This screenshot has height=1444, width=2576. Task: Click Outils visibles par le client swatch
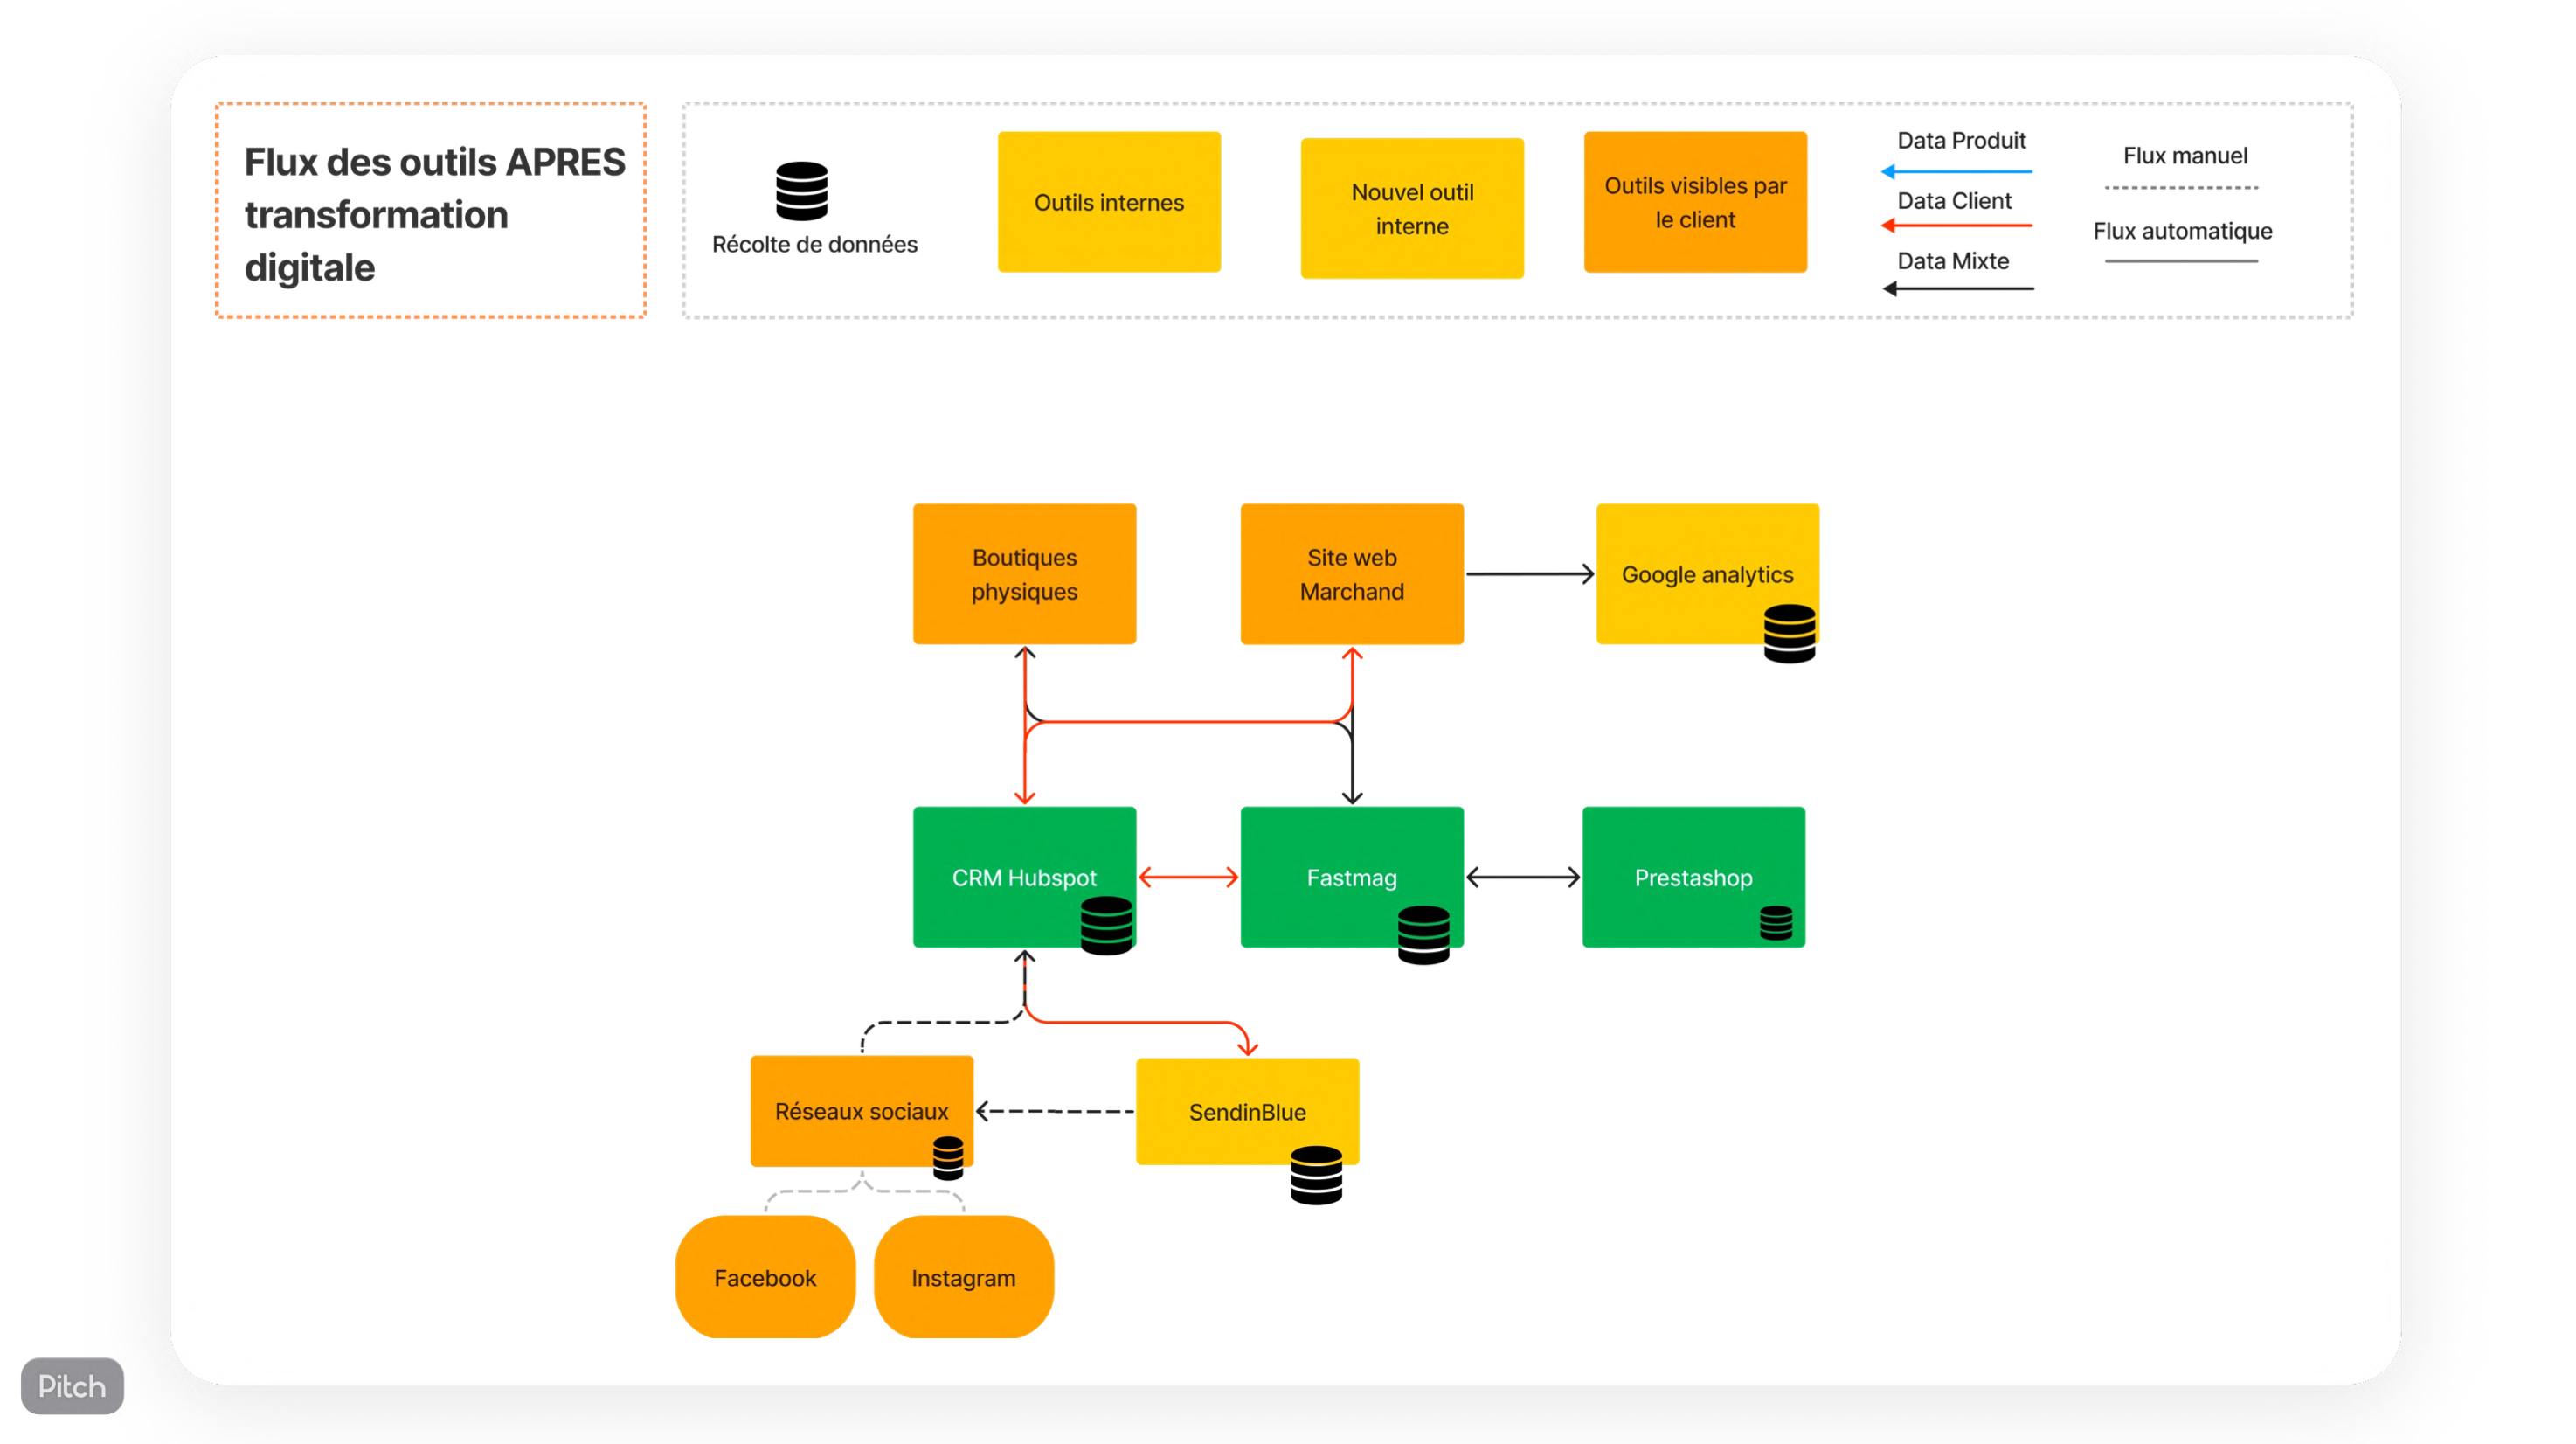tap(1695, 202)
